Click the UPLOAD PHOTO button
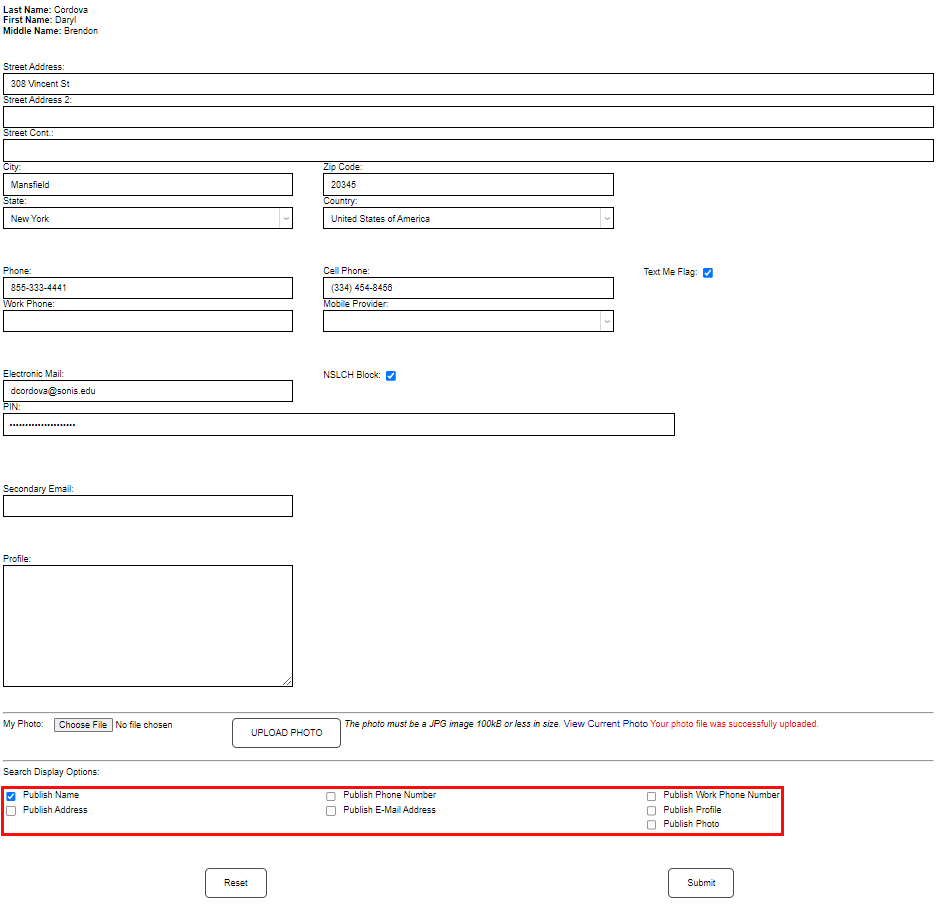The width and height of the screenshot is (936, 905). 286,732
